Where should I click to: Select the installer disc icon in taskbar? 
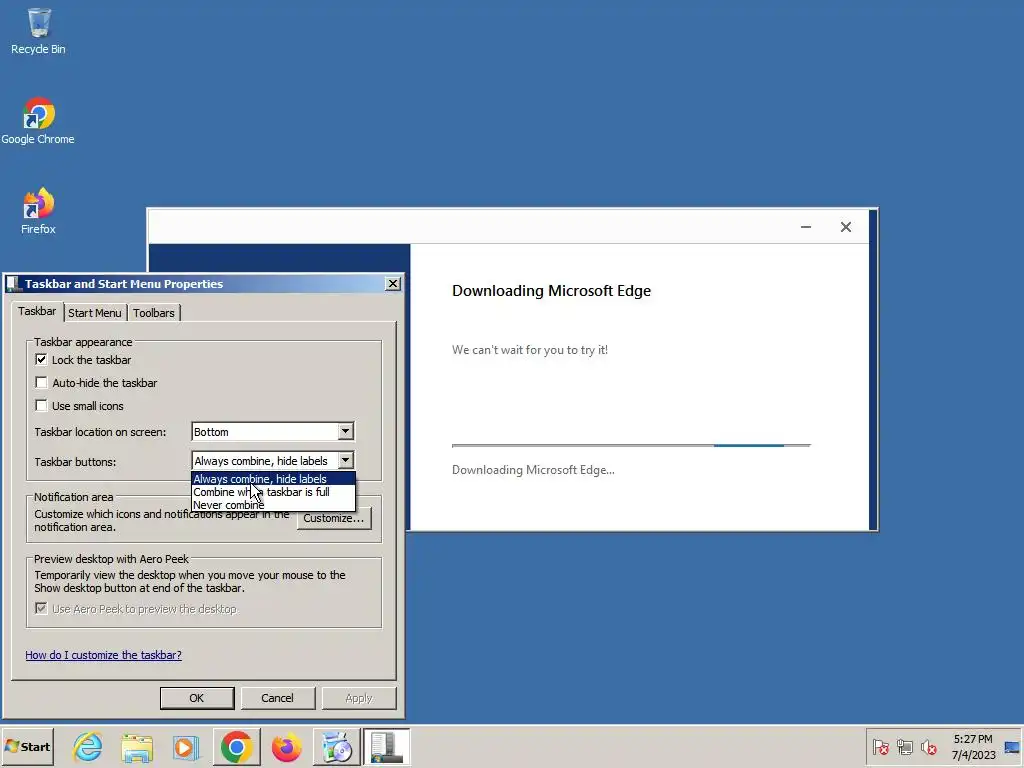[x=336, y=747]
